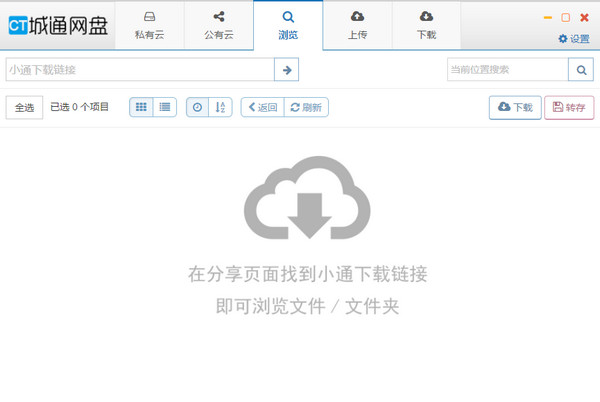
Task: Click the magnifier search button
Action: (580, 70)
